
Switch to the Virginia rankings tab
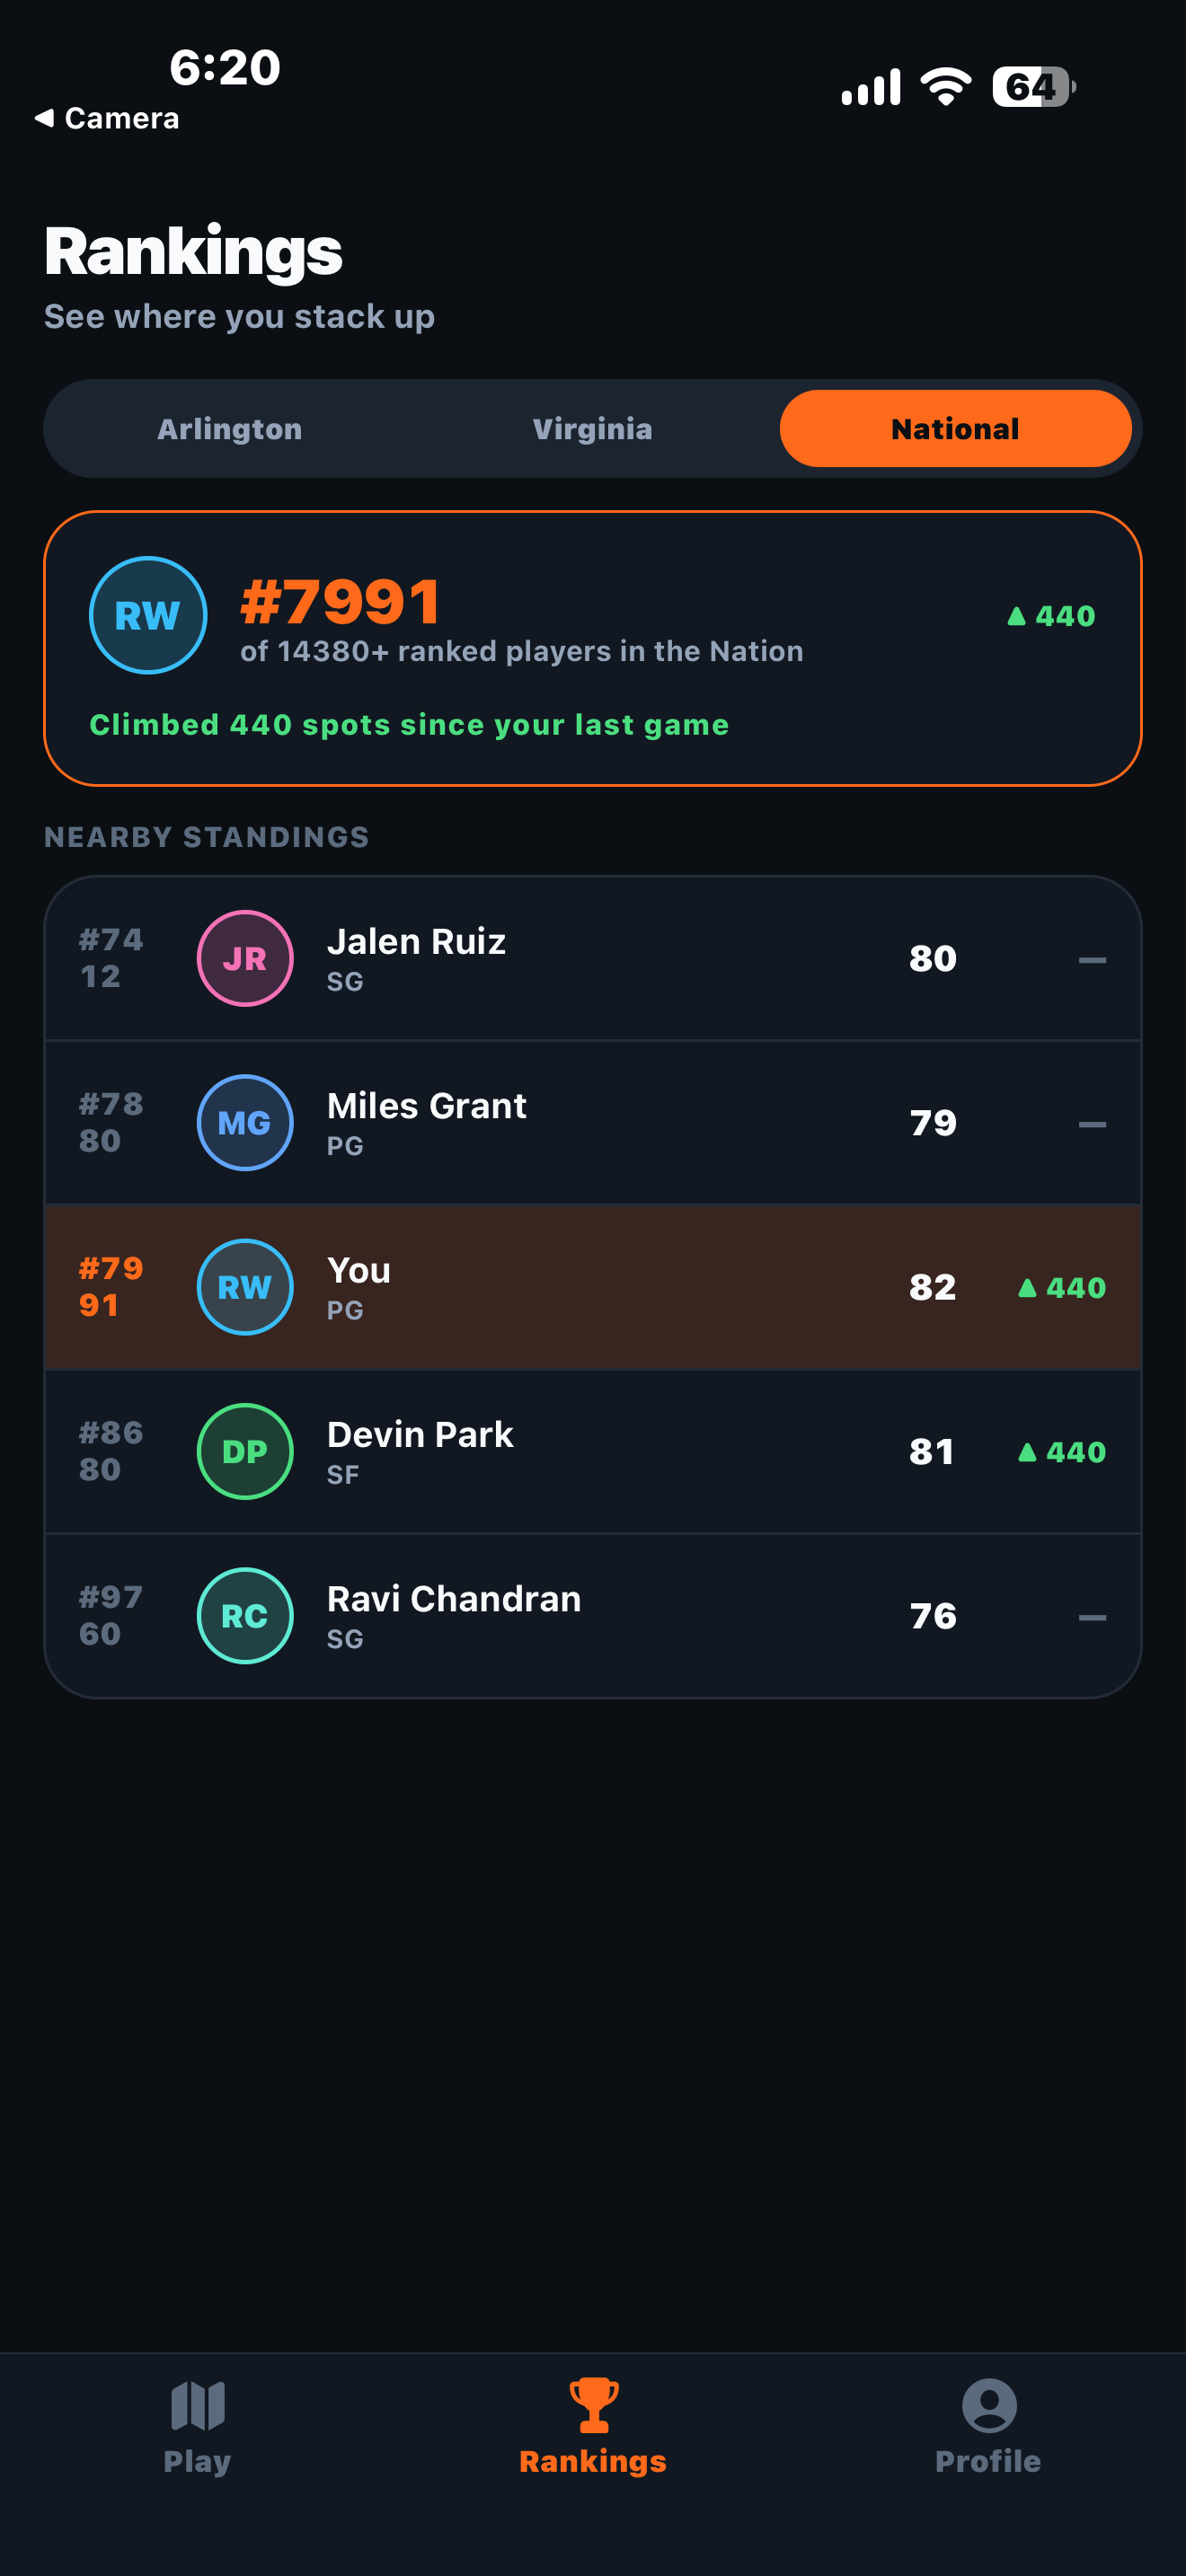pyautogui.click(x=592, y=429)
